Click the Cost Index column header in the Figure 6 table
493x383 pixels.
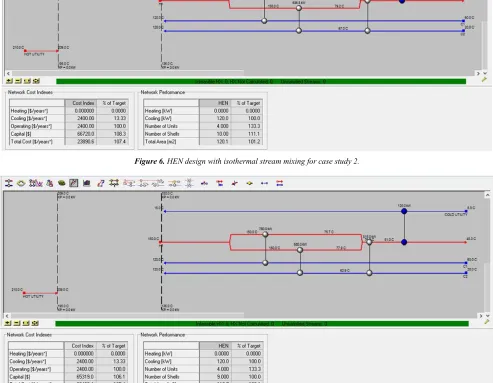point(81,103)
